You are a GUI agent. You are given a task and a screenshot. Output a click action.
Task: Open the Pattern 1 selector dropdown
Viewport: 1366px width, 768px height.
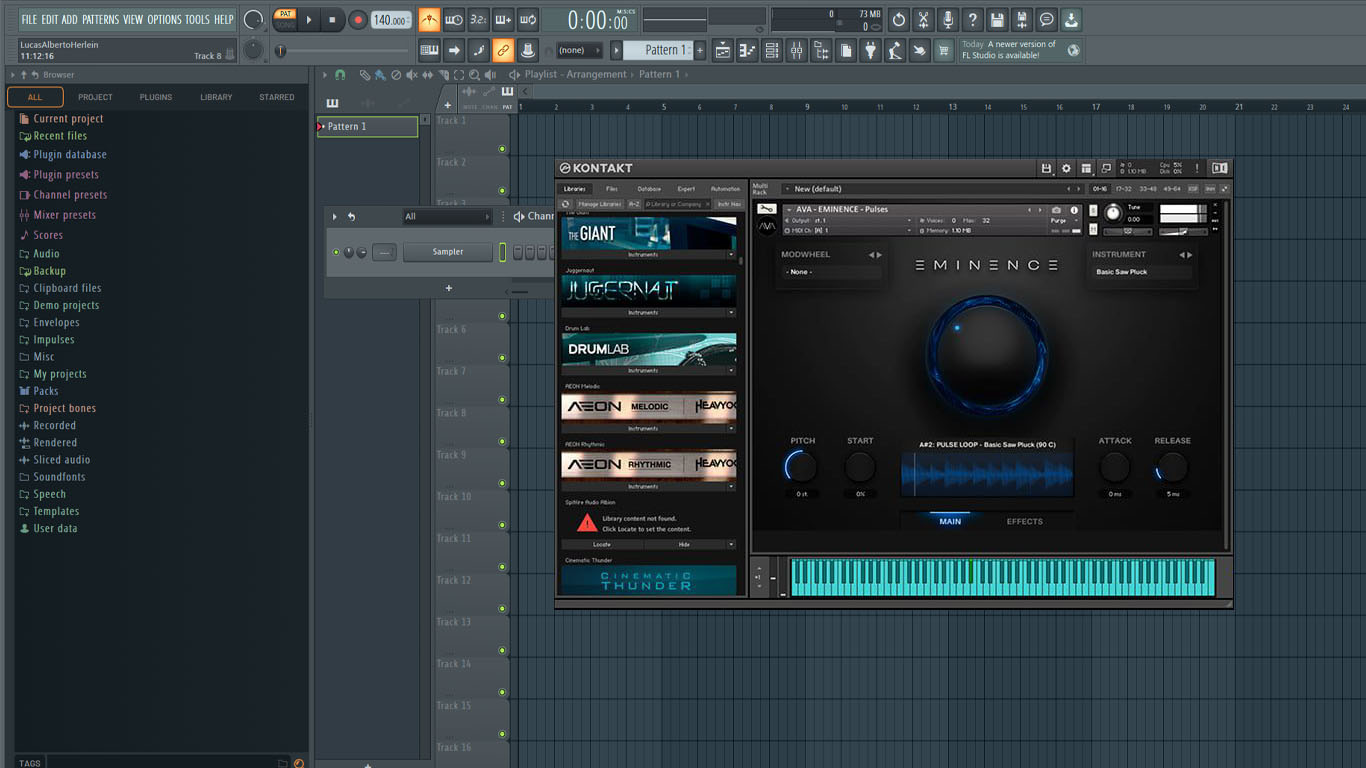657,50
